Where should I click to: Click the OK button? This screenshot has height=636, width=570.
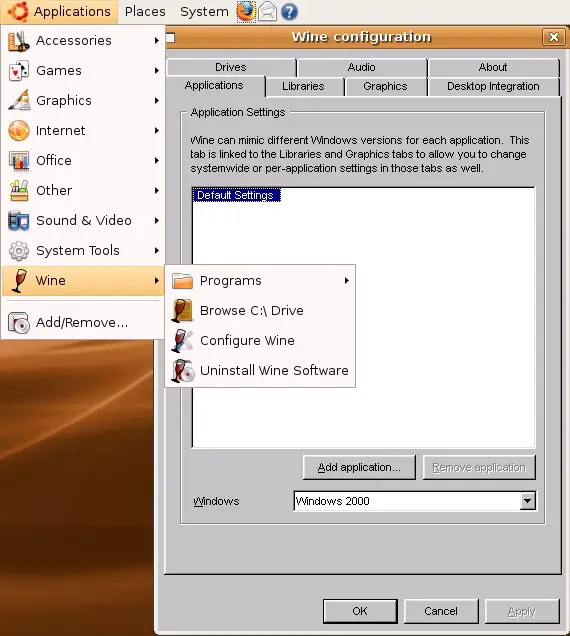360,611
